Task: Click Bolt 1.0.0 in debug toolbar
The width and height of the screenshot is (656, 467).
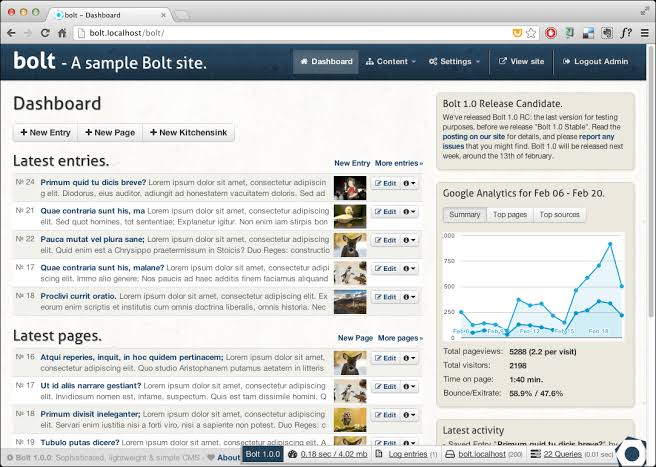Action: tap(263, 454)
